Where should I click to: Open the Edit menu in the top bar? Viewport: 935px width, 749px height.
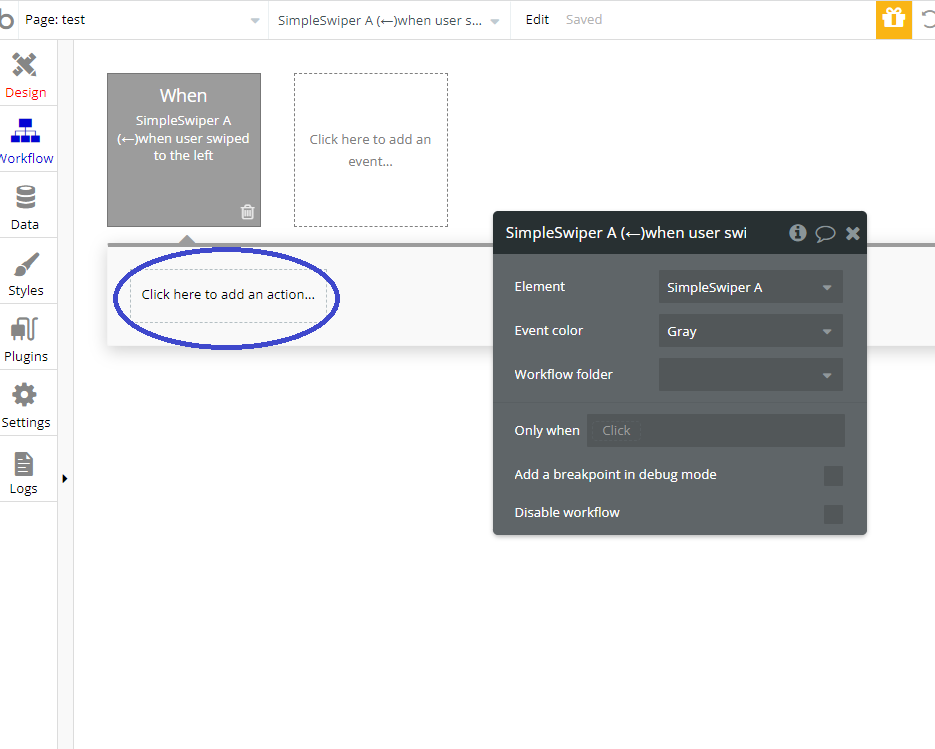537,19
